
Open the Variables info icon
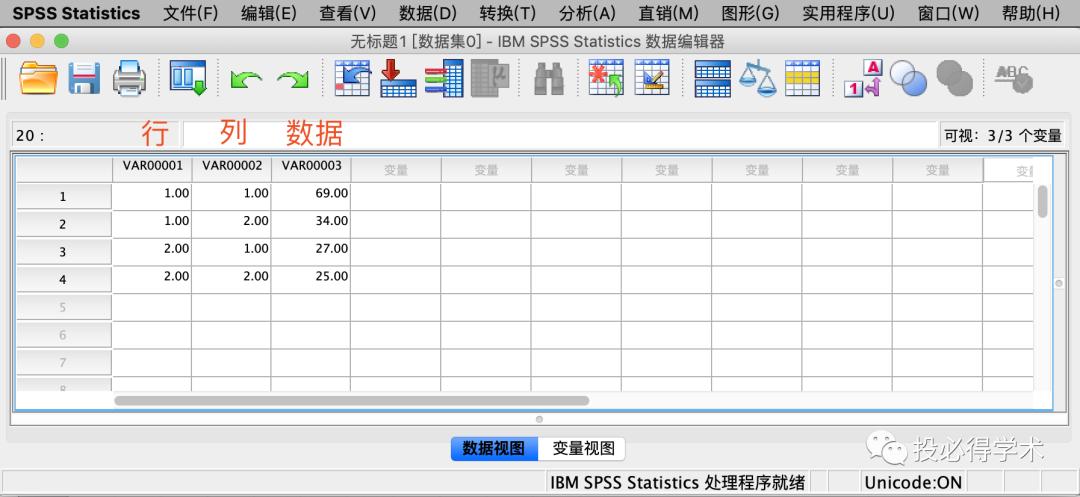[x=444, y=78]
